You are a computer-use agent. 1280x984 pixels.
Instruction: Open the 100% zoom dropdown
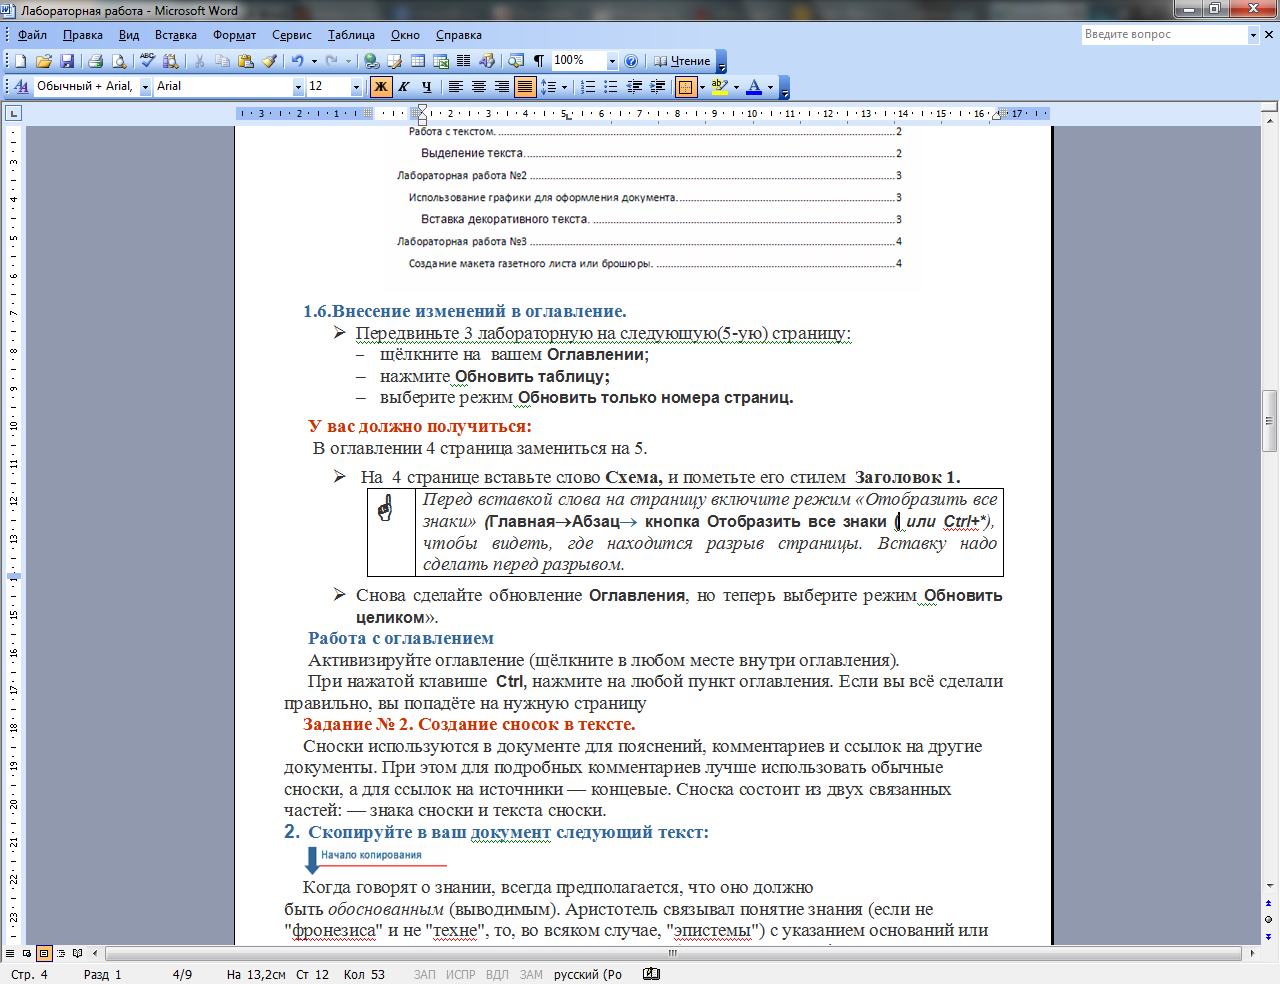pyautogui.click(x=612, y=61)
